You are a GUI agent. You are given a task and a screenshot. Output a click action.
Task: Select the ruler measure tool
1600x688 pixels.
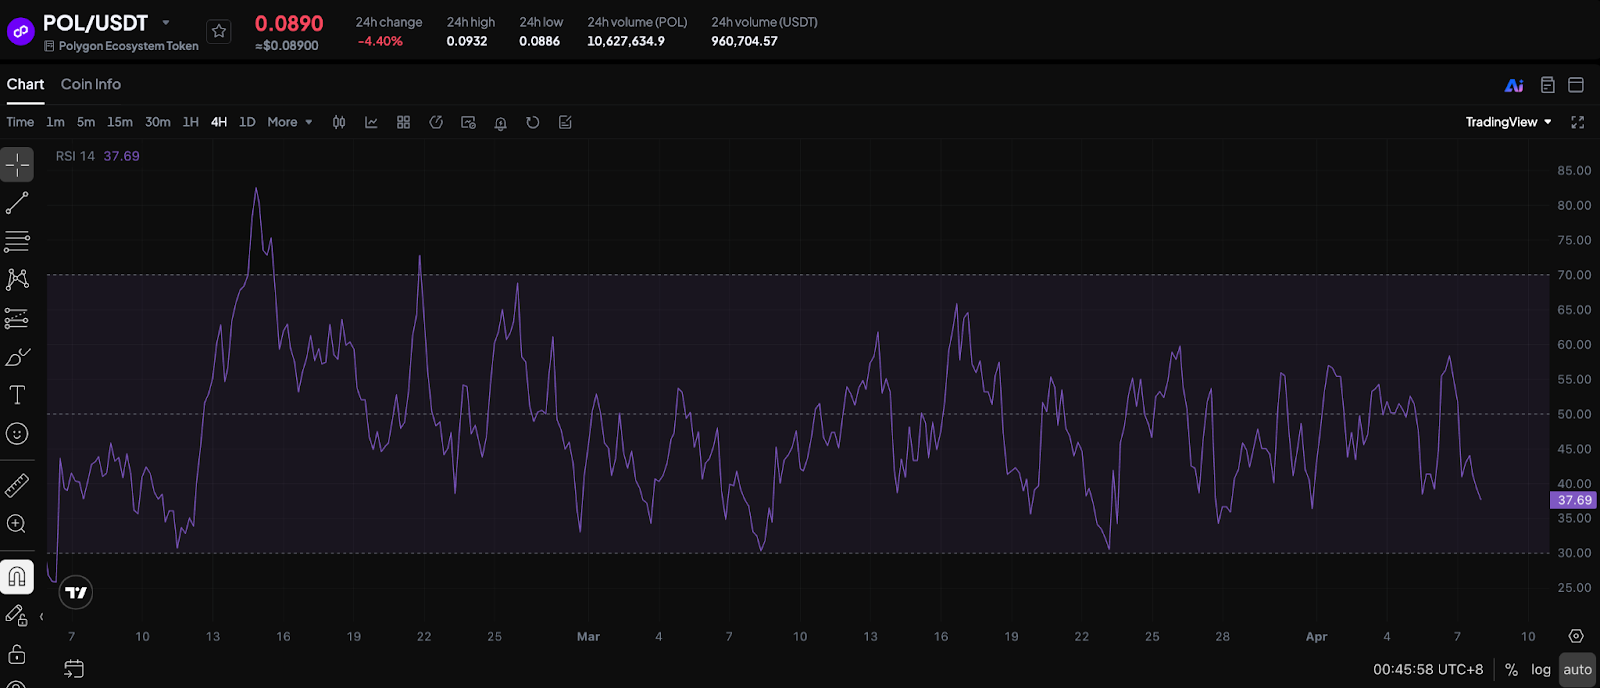pyautogui.click(x=17, y=486)
